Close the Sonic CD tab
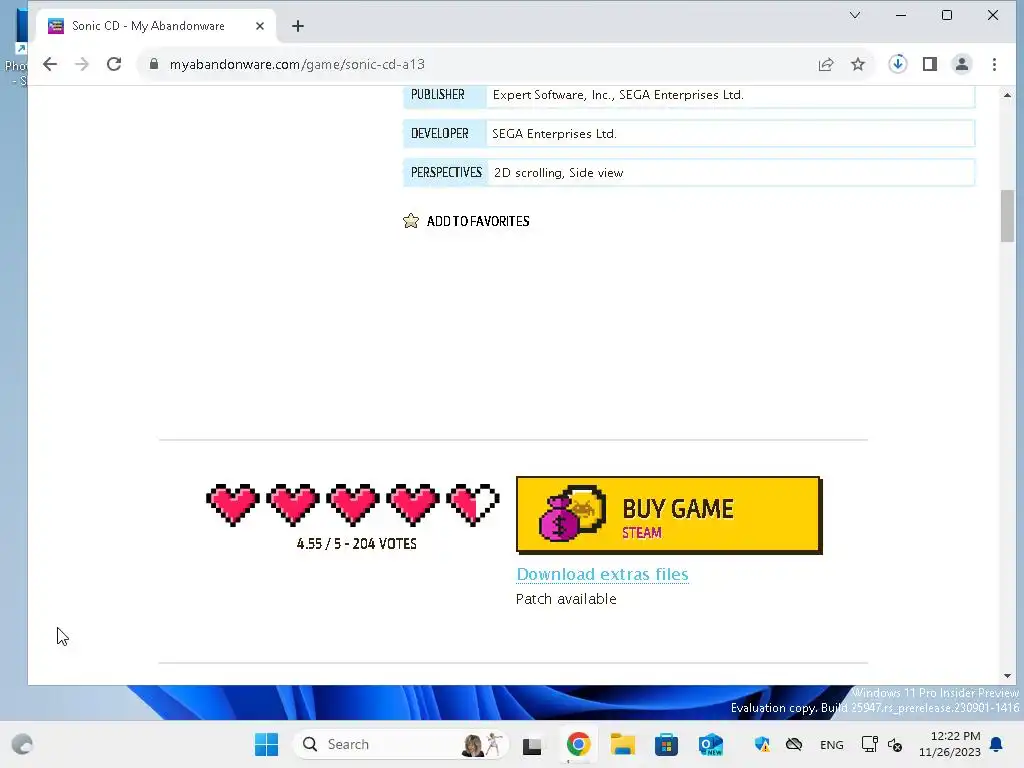 (260, 26)
